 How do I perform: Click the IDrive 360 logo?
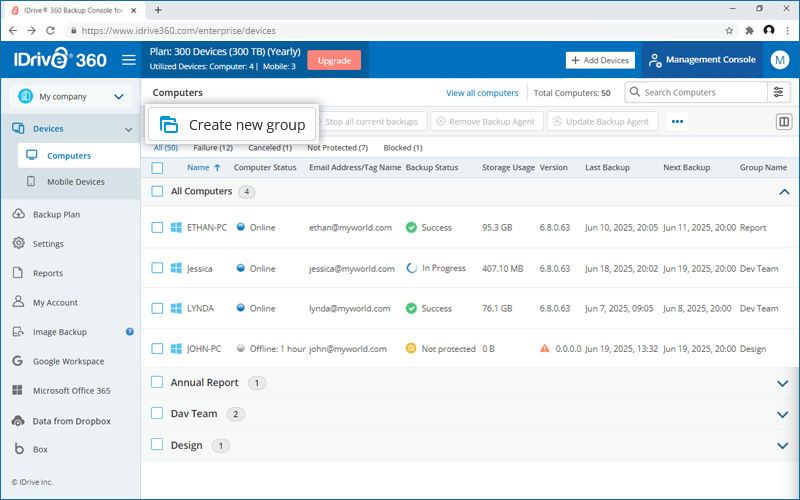tap(60, 59)
